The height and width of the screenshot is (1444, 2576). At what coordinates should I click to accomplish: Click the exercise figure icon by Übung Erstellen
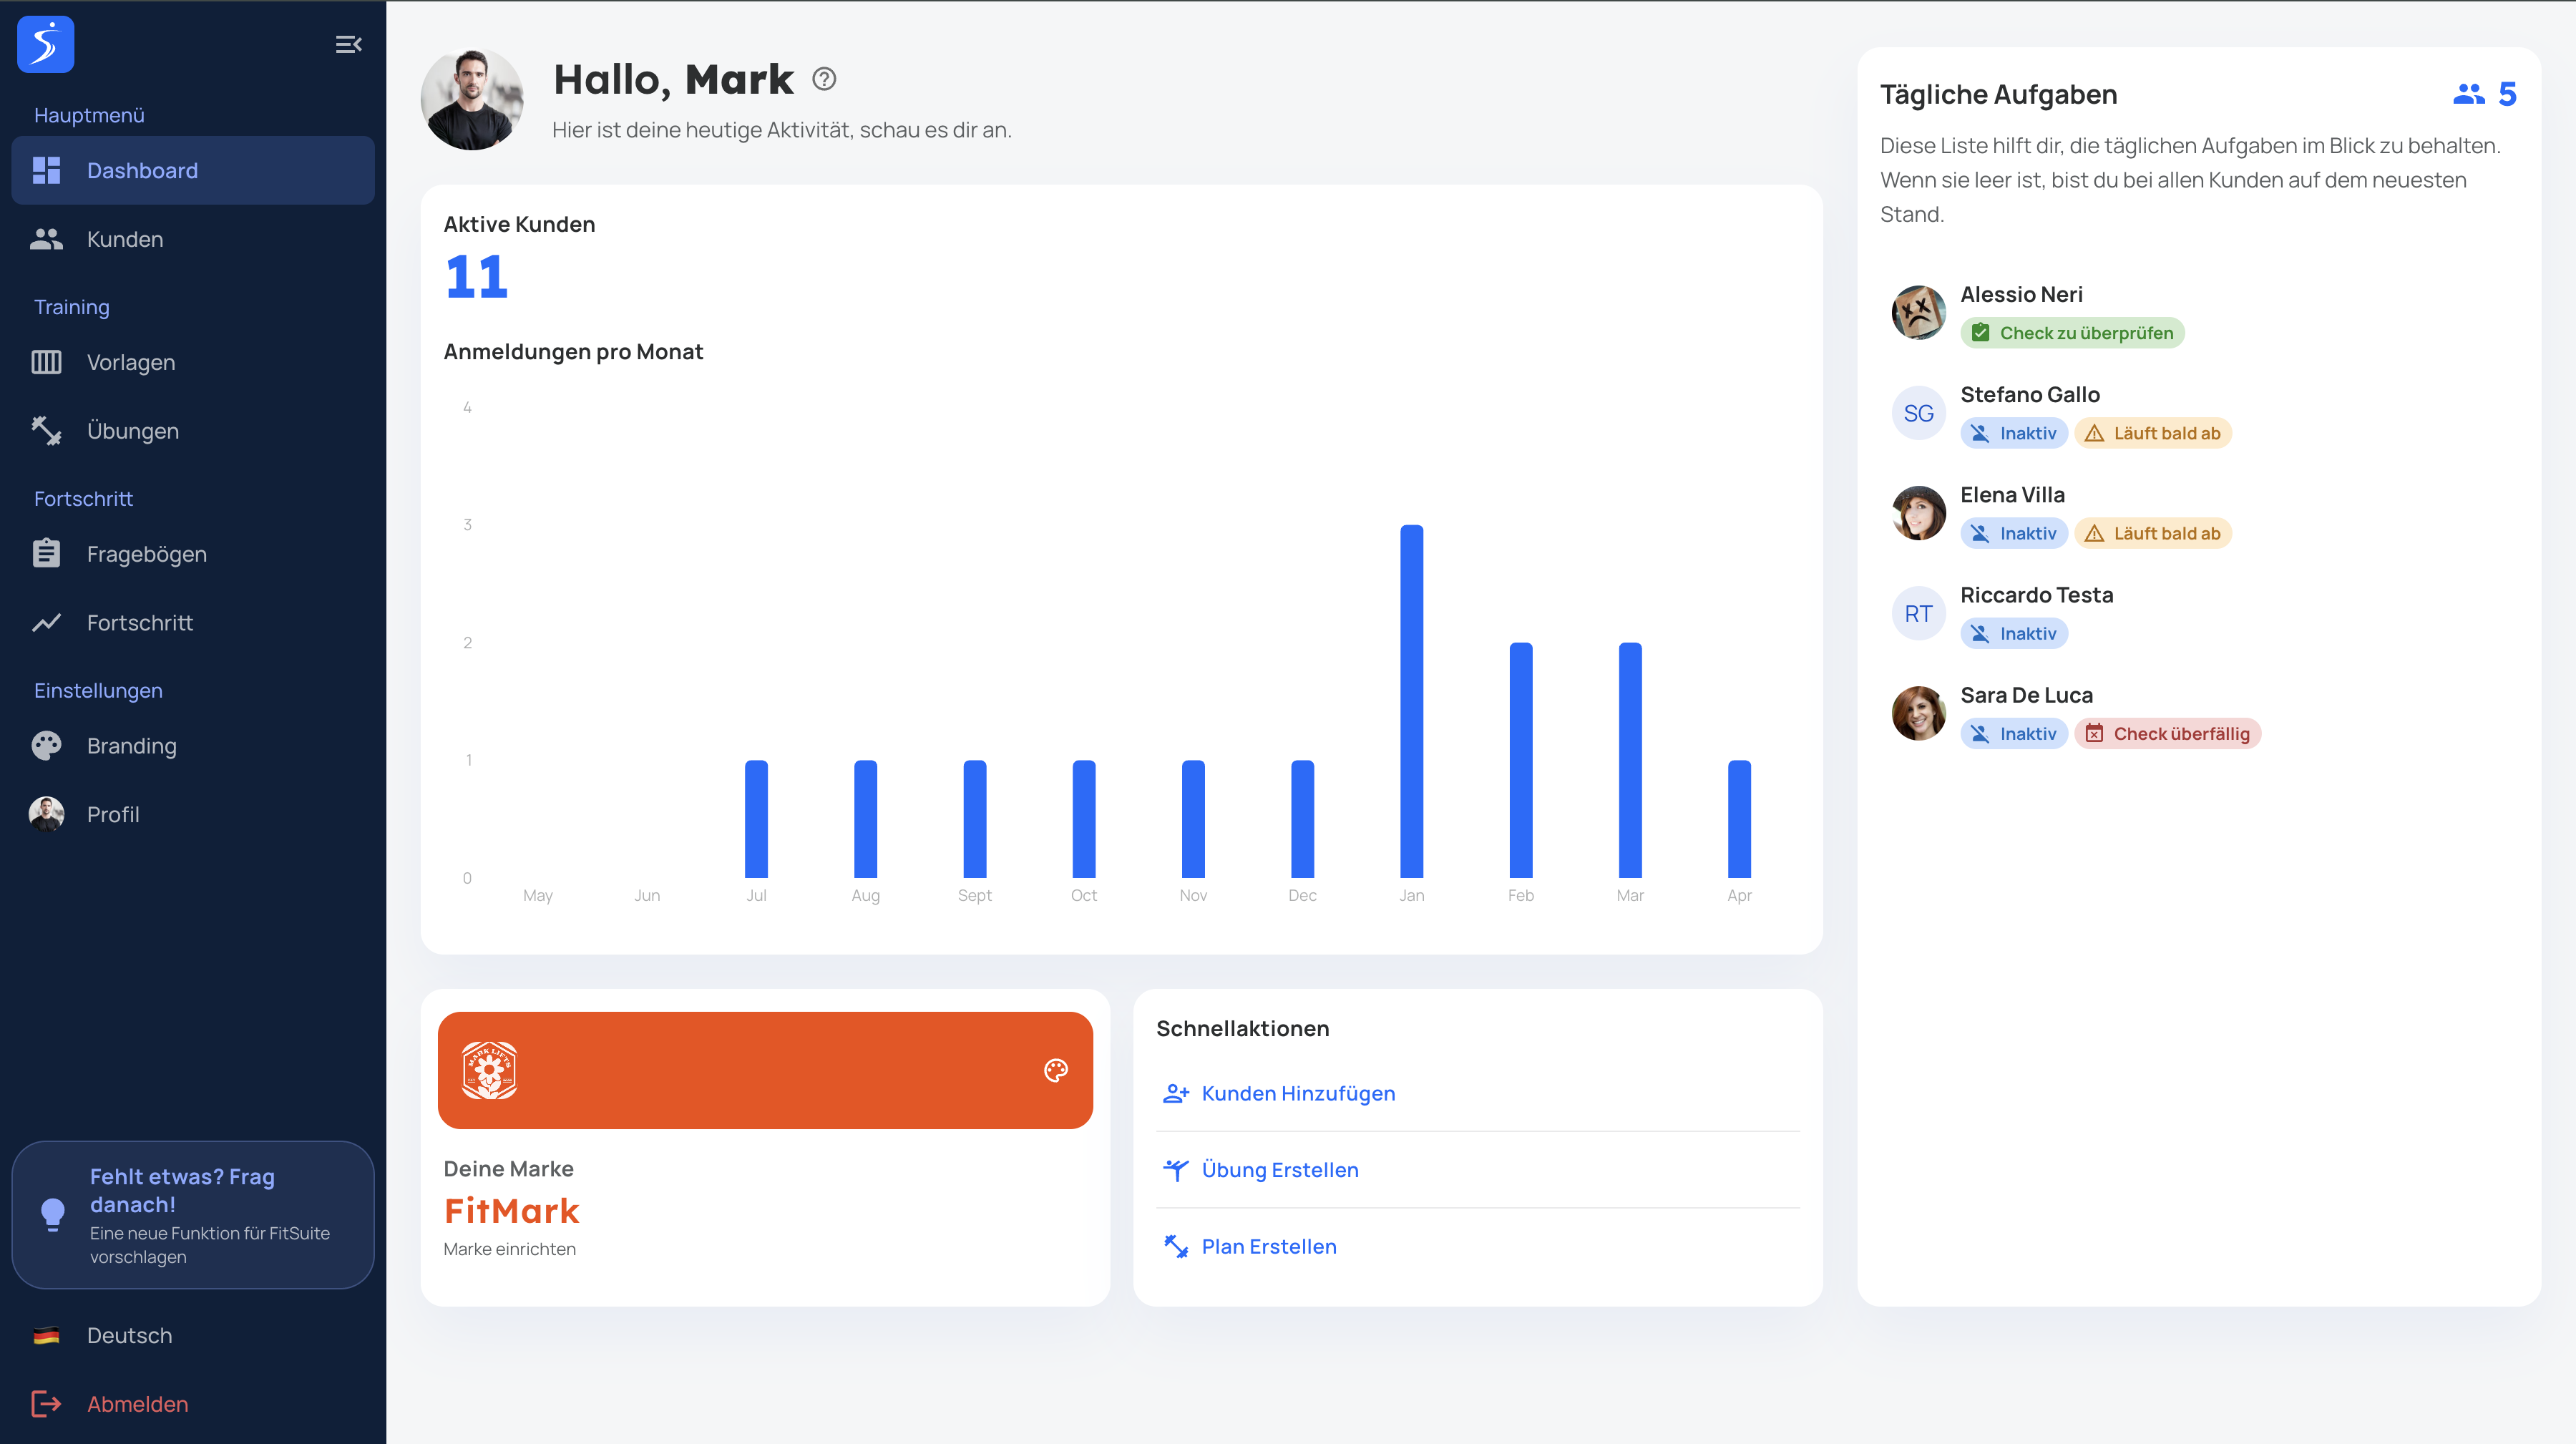tap(1176, 1170)
